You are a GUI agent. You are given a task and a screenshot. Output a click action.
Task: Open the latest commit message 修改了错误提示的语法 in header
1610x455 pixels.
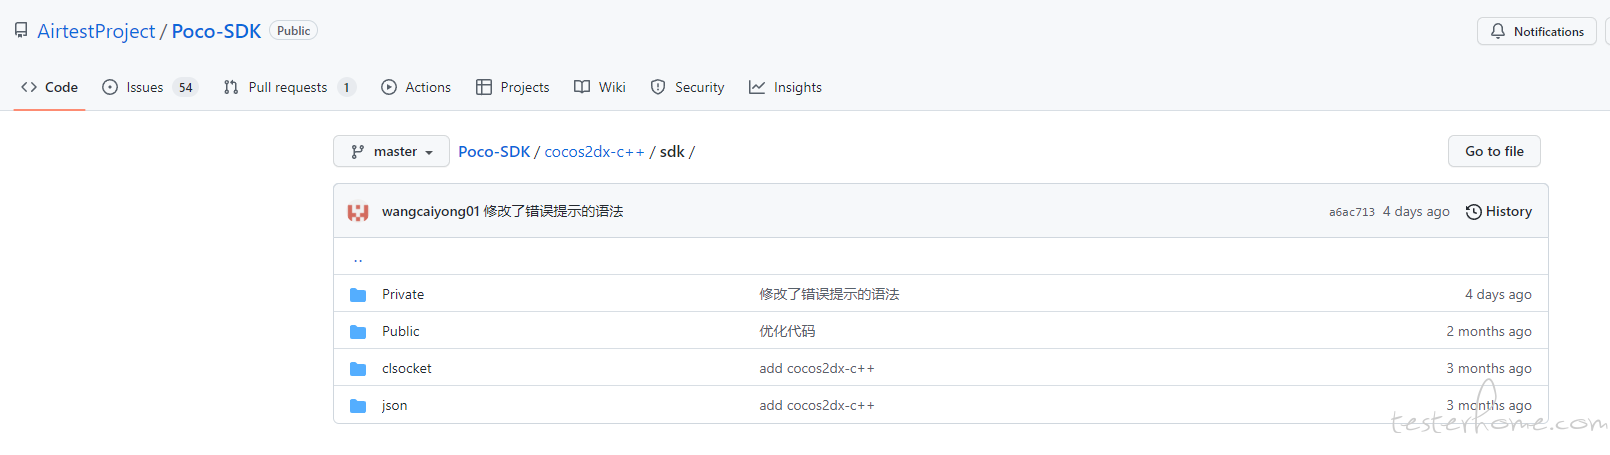(553, 211)
